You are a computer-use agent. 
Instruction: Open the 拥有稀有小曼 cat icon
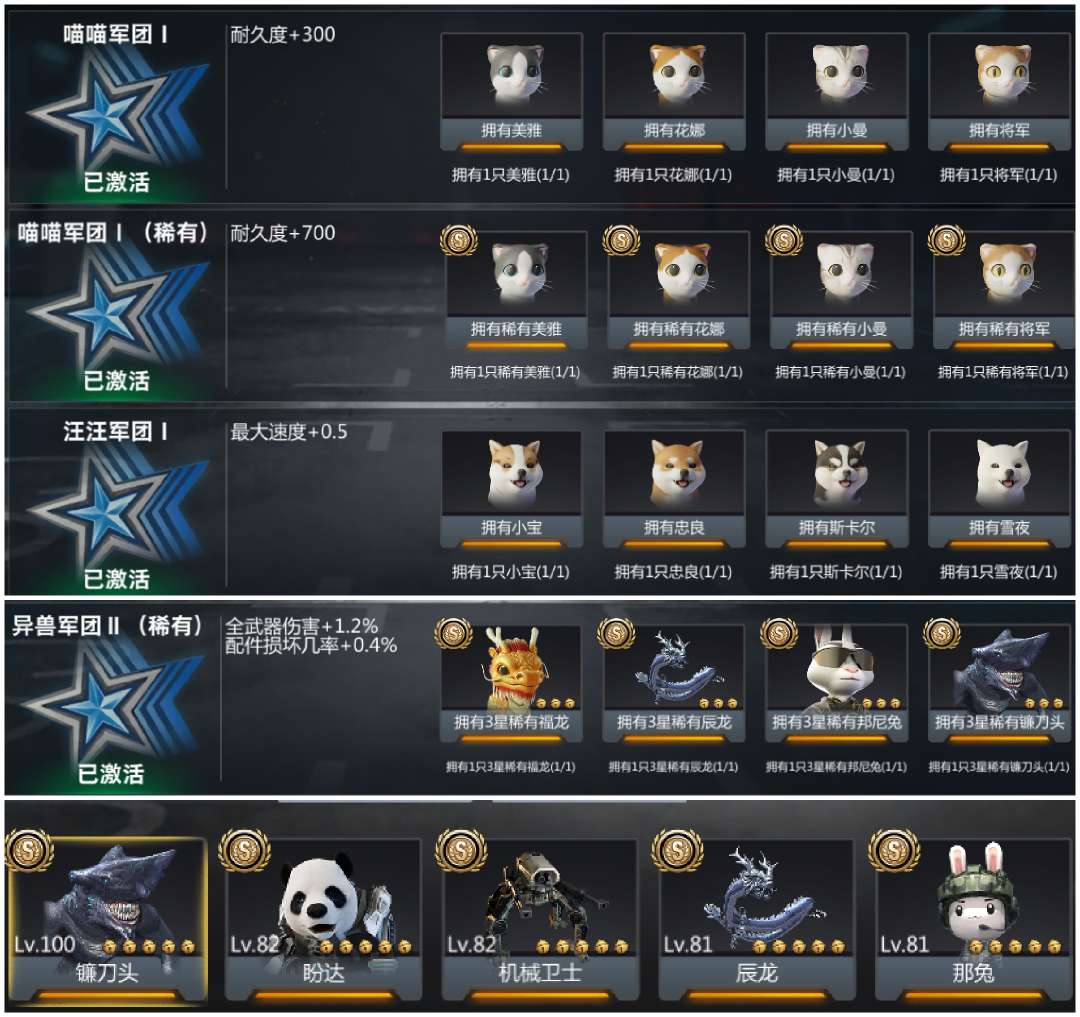click(842, 290)
